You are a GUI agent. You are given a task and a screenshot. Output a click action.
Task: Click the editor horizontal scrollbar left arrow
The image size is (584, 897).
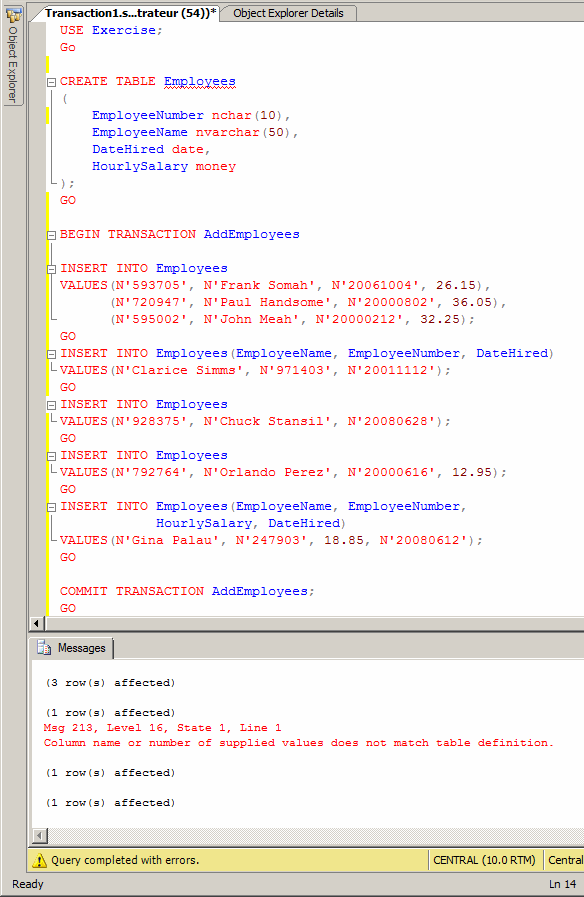(37, 623)
